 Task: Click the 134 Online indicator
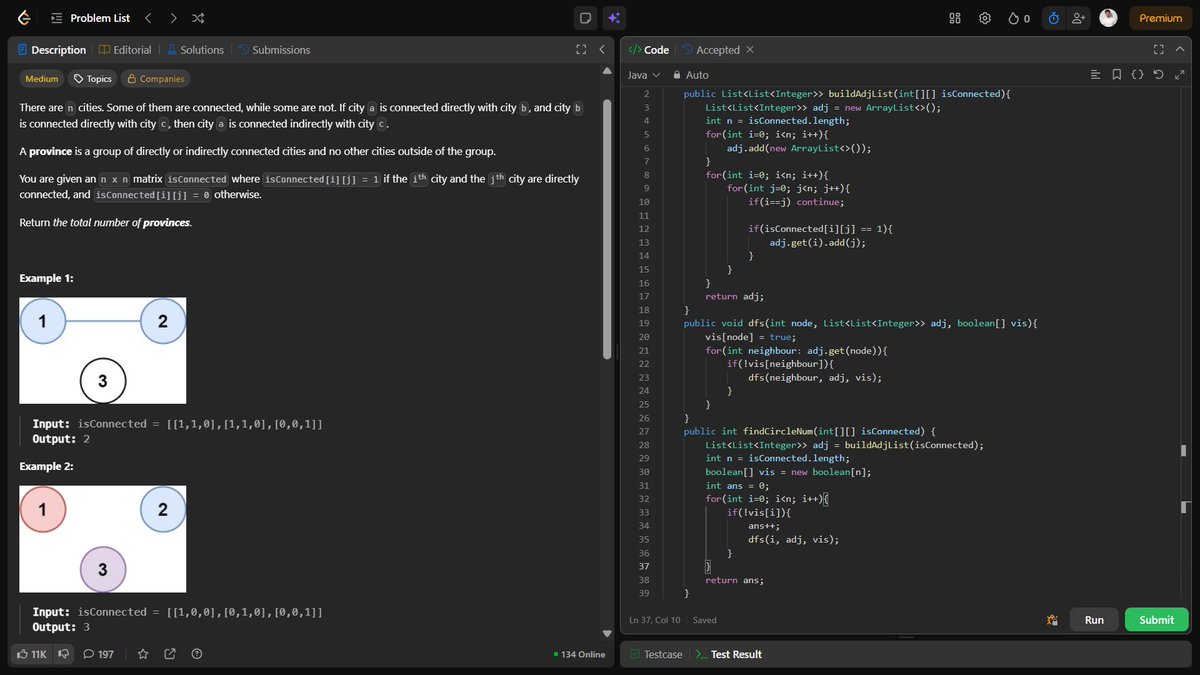point(579,654)
